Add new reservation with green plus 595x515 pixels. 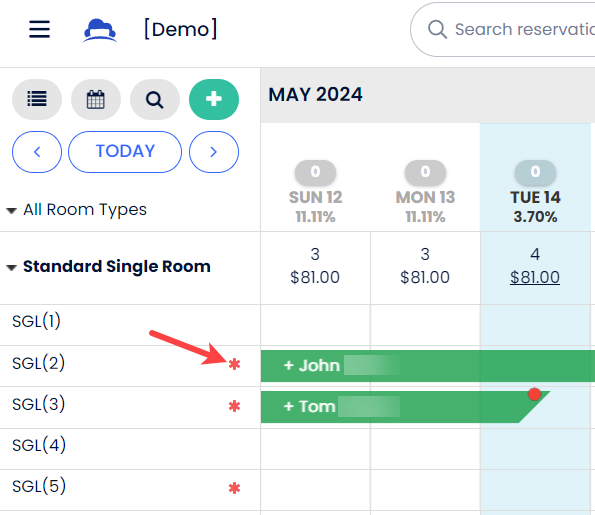214,99
